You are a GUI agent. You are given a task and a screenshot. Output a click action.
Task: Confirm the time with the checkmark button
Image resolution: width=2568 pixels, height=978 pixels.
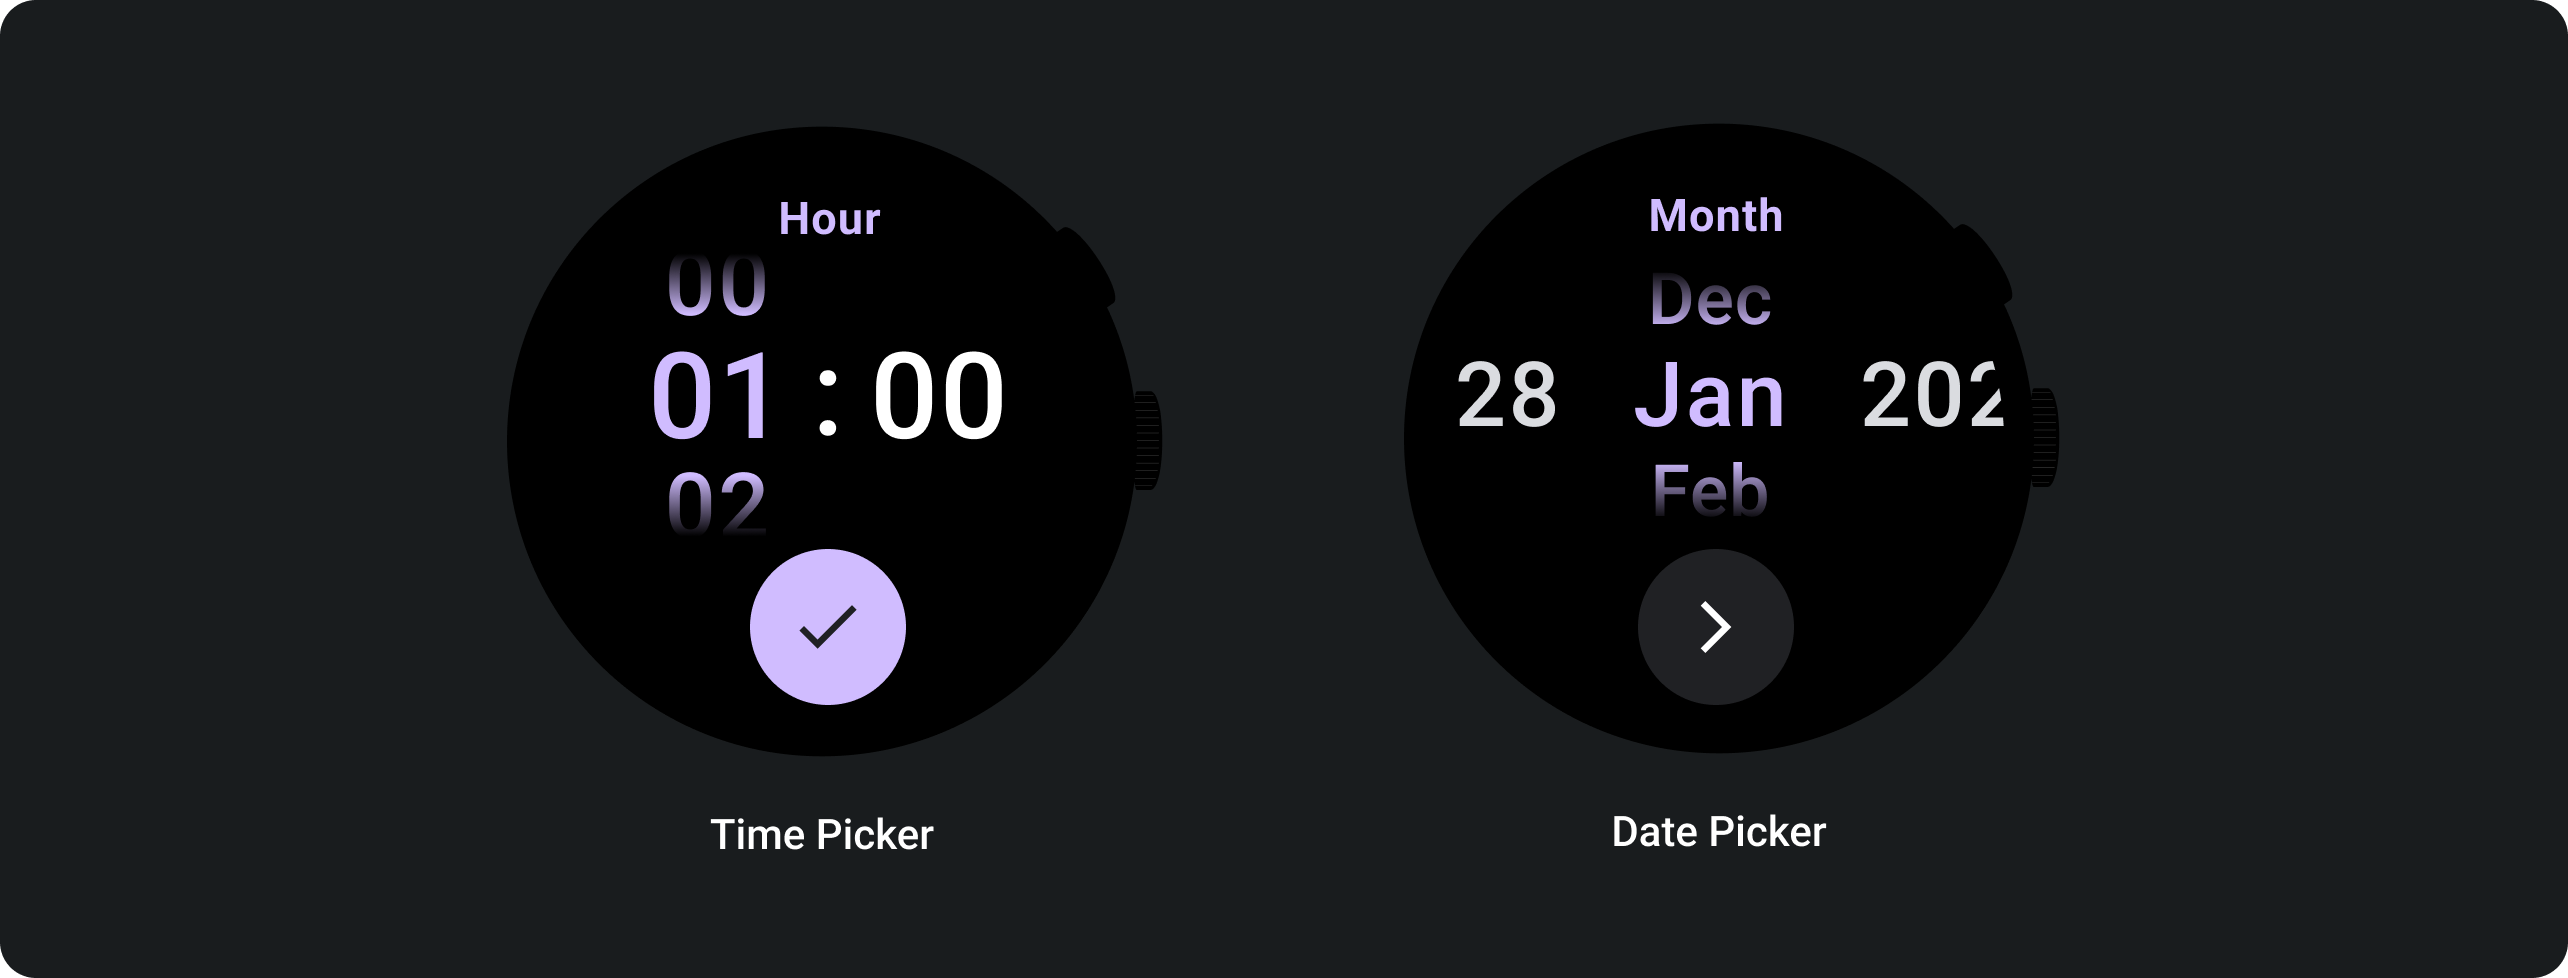(827, 627)
